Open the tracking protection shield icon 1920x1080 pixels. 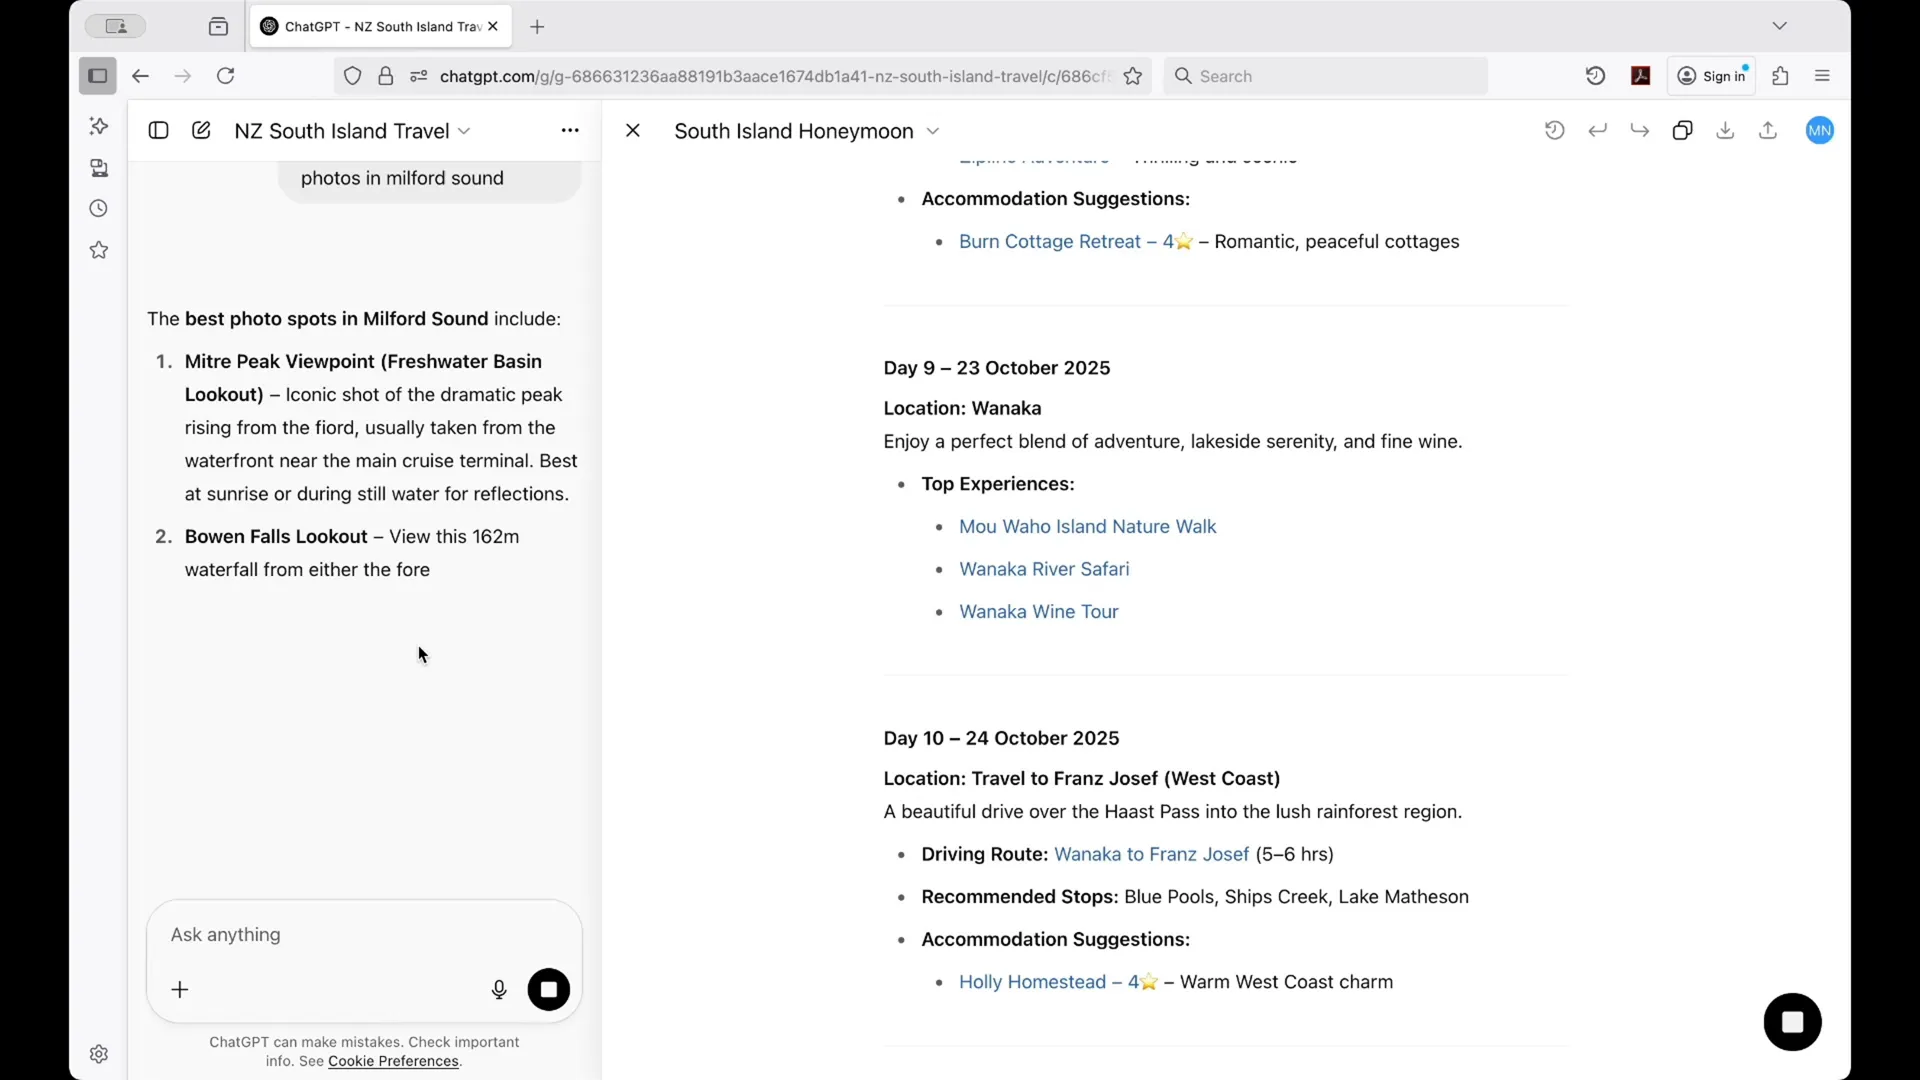[353, 76]
